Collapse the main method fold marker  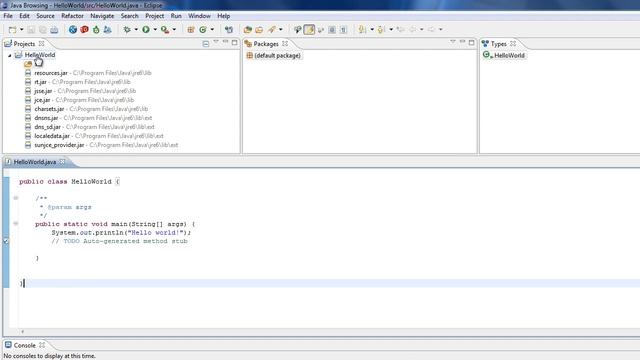tap(16, 224)
